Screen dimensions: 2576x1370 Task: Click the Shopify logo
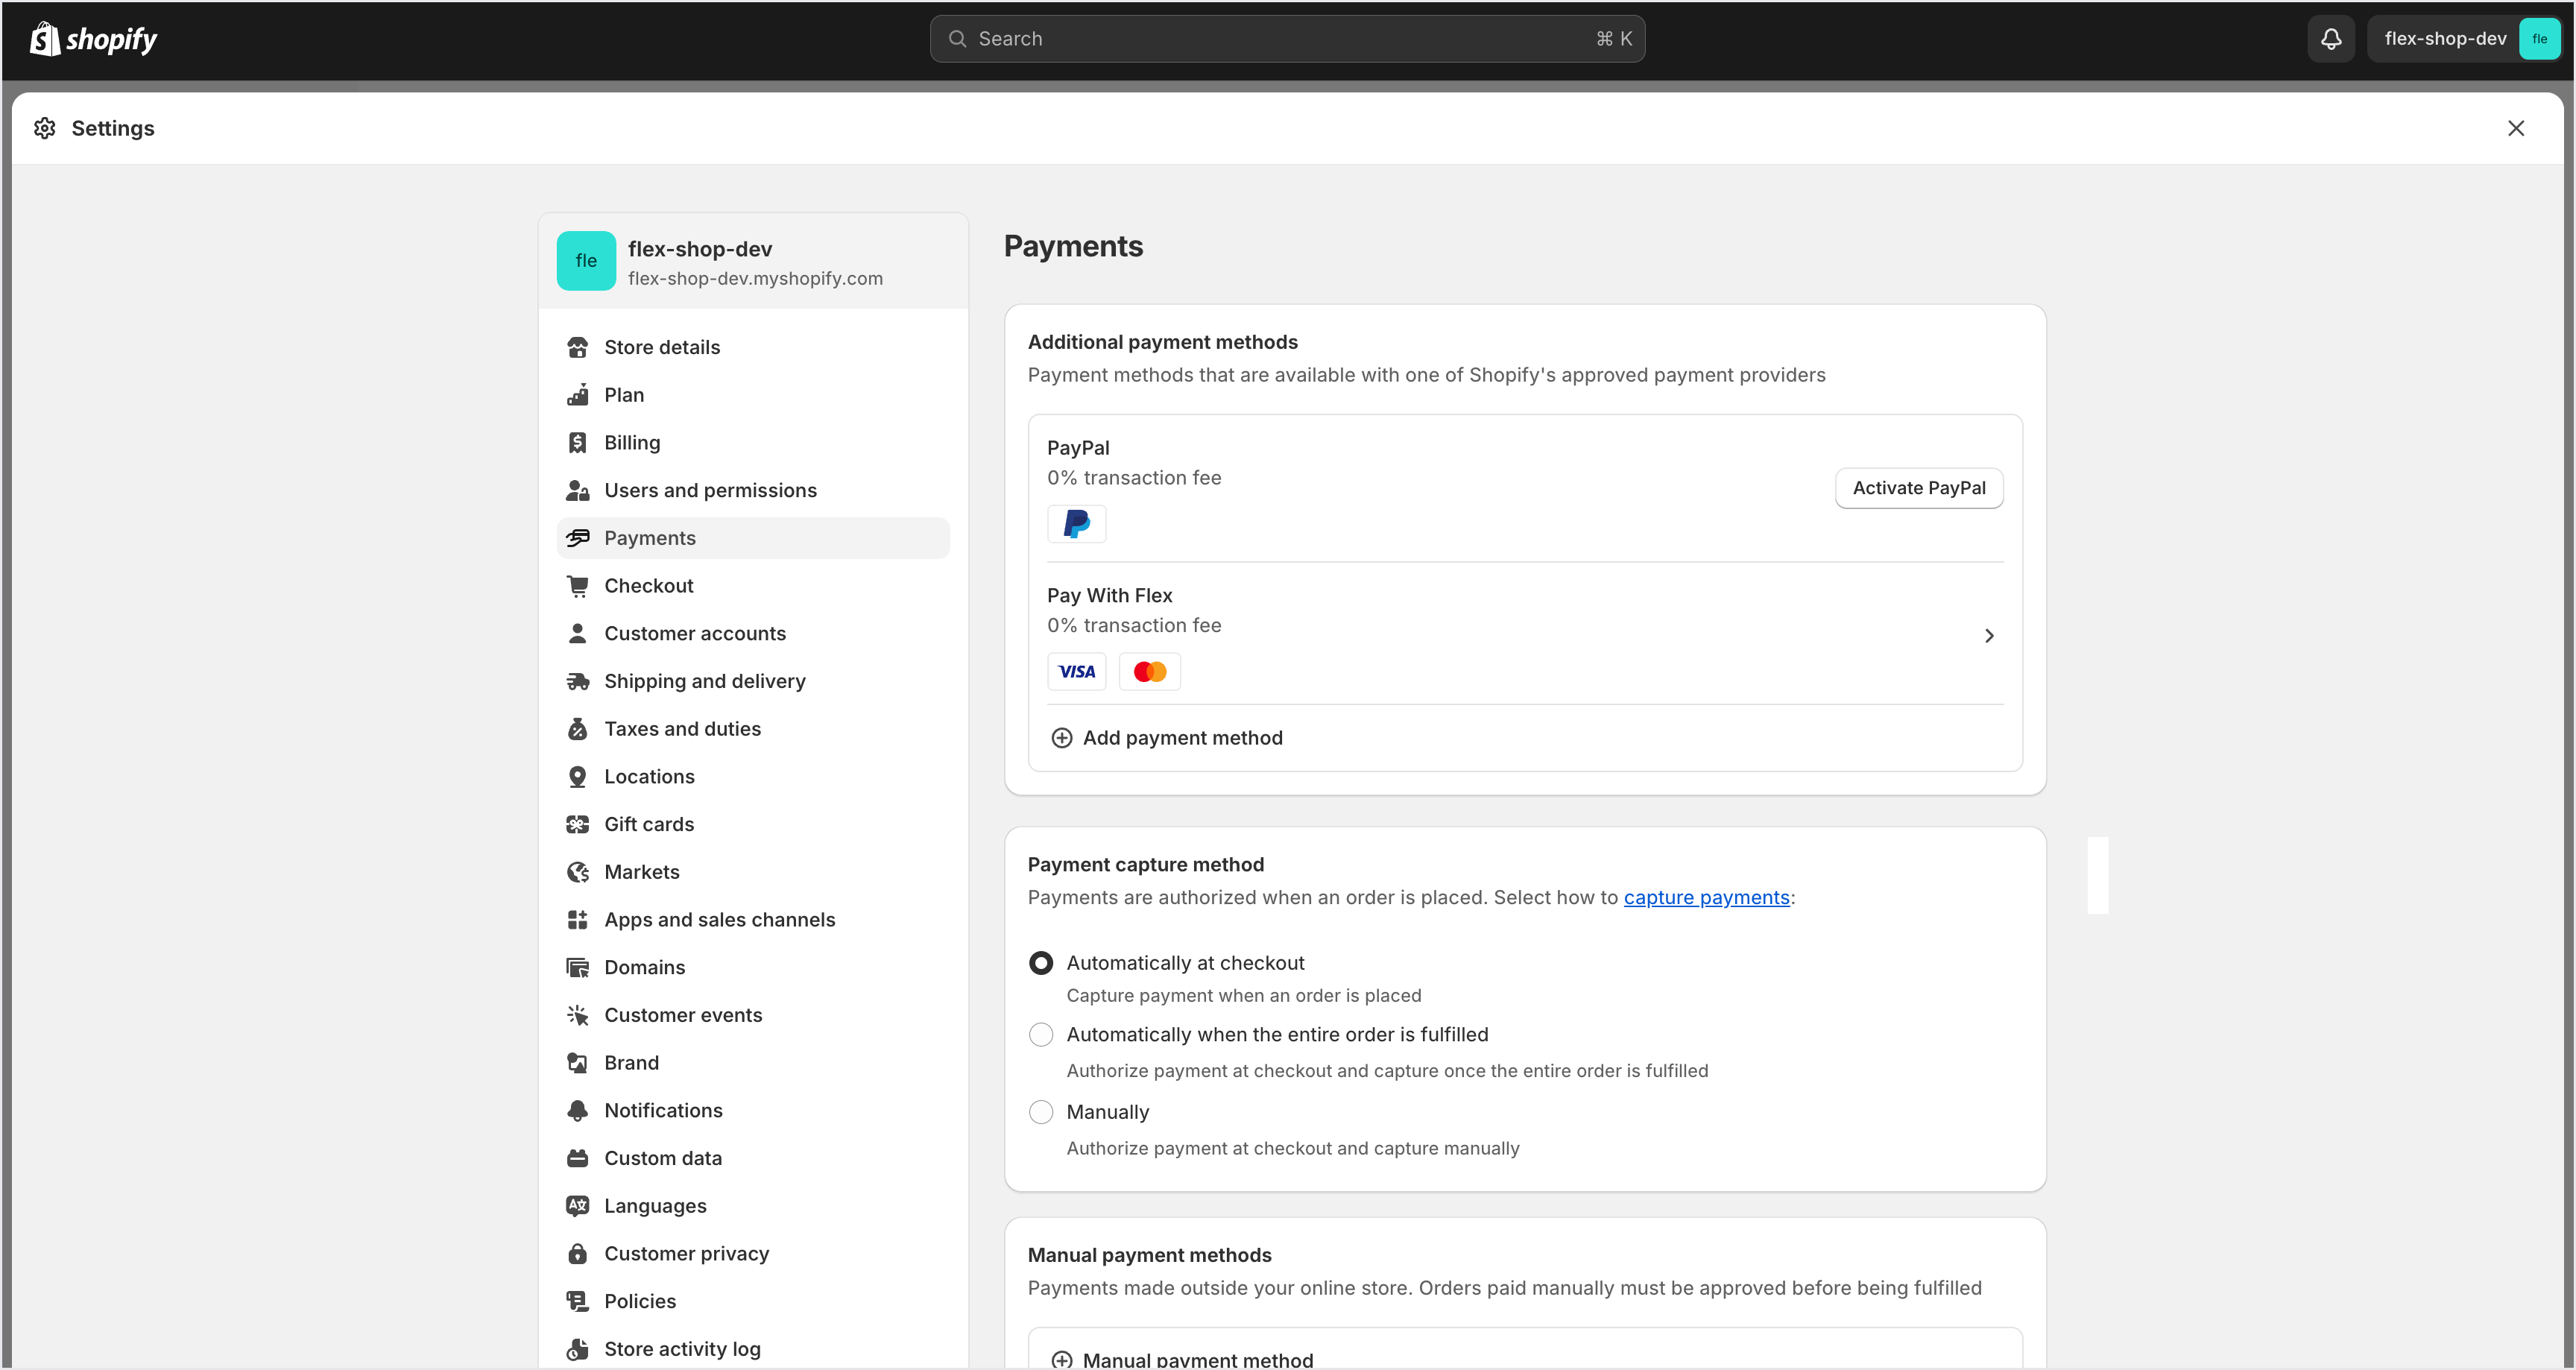(94, 39)
